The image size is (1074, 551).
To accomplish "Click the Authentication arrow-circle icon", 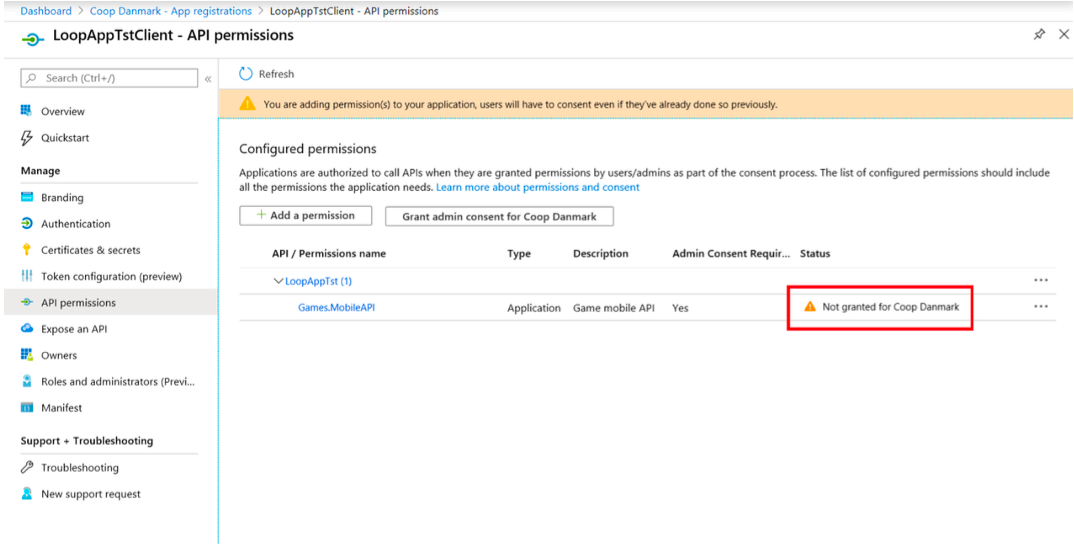I will click(x=27, y=223).
